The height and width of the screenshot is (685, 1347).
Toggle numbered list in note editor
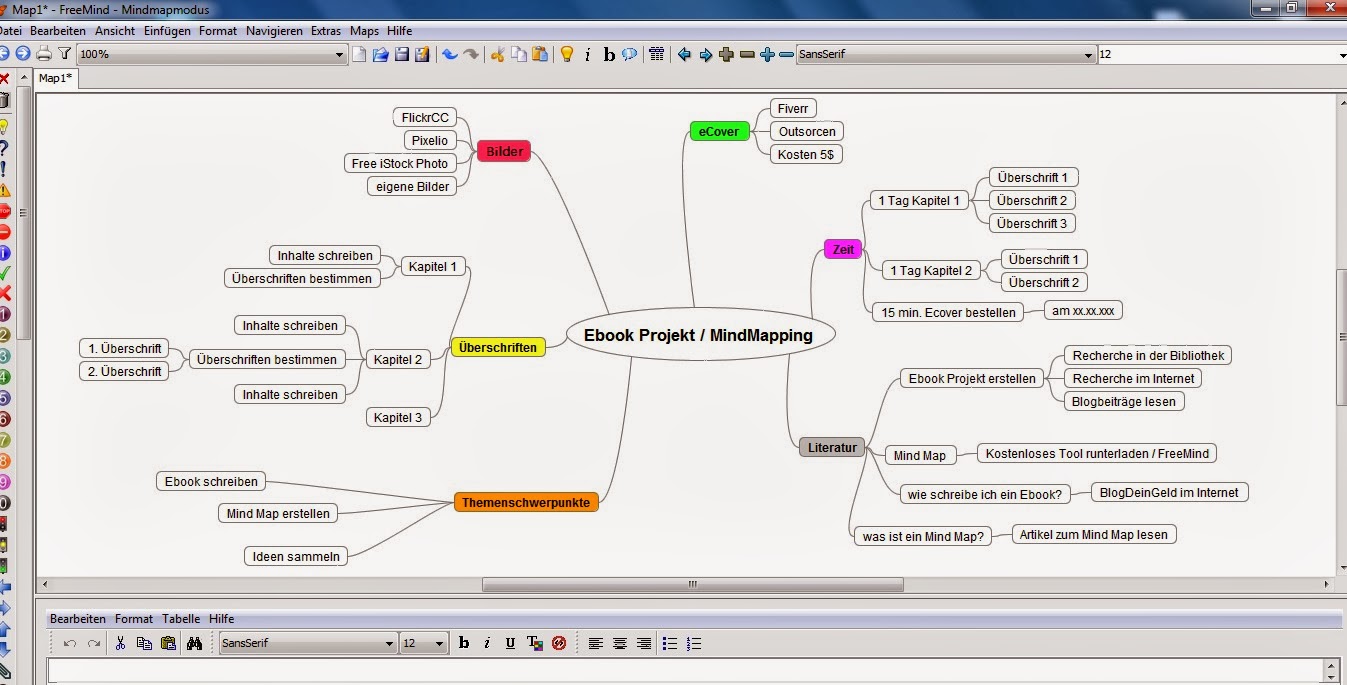click(695, 643)
